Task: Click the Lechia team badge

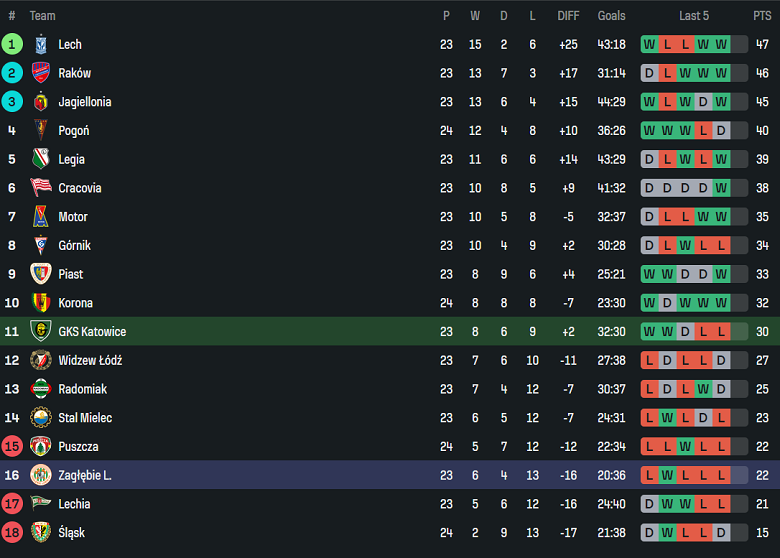Action: 41,504
